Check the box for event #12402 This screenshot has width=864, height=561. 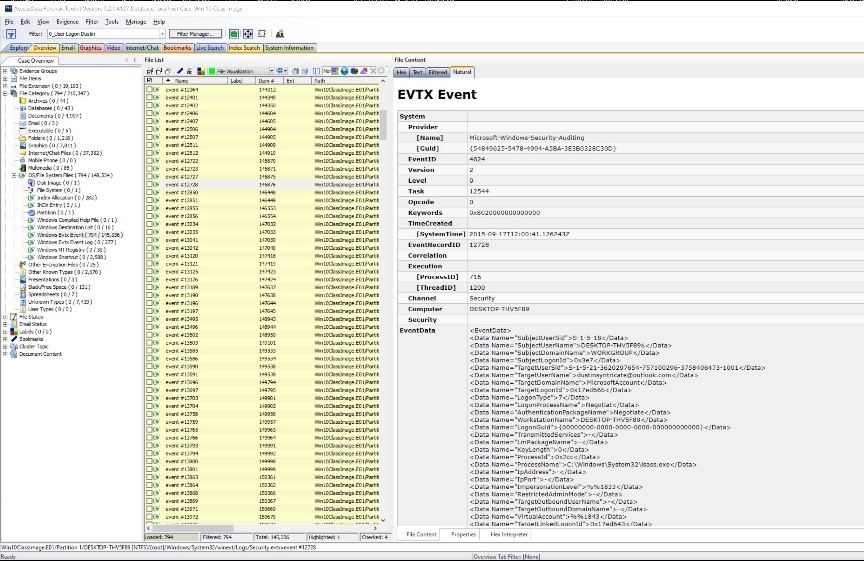coord(149,105)
